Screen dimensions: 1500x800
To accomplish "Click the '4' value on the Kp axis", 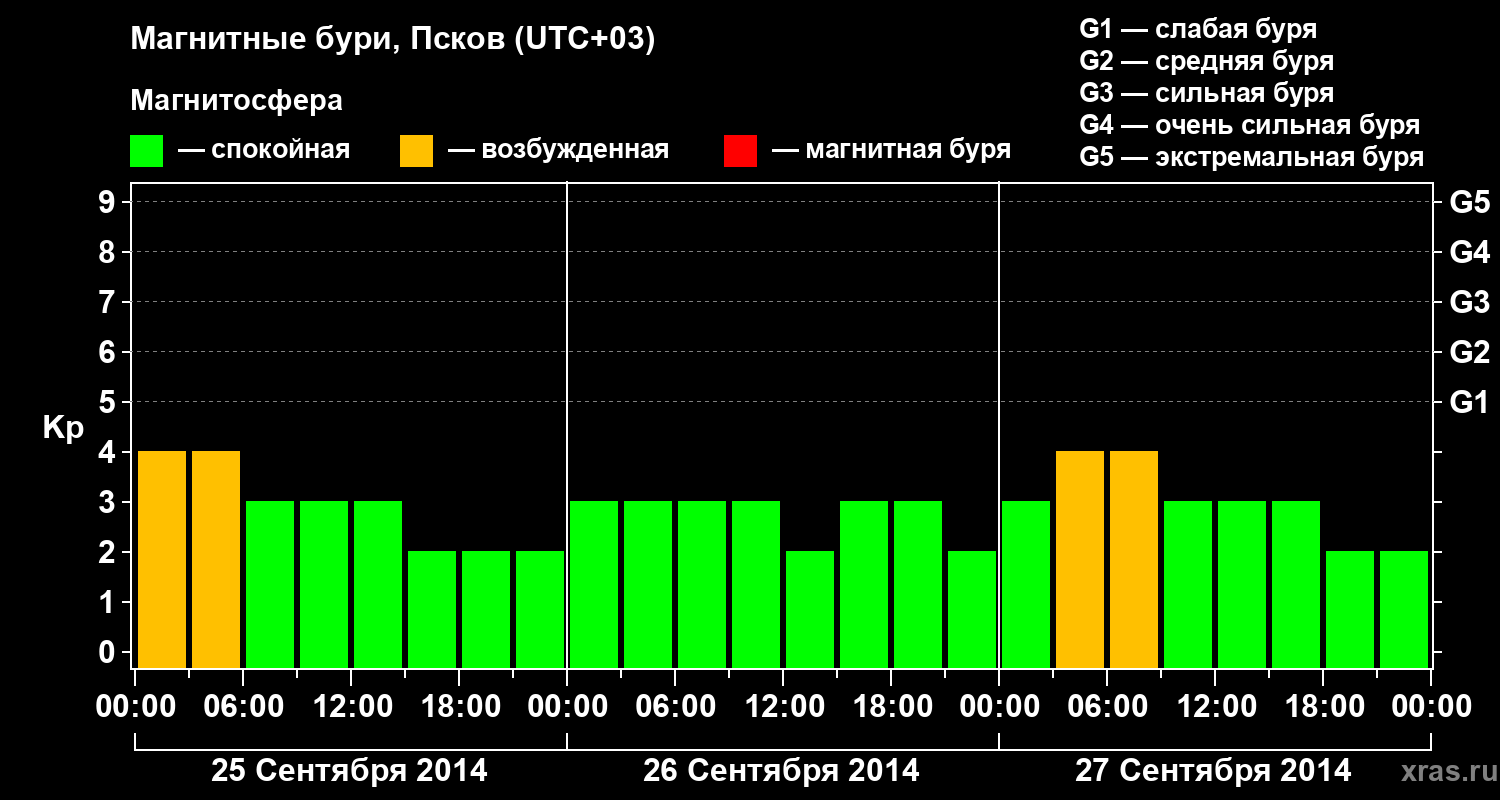I will pos(108,452).
